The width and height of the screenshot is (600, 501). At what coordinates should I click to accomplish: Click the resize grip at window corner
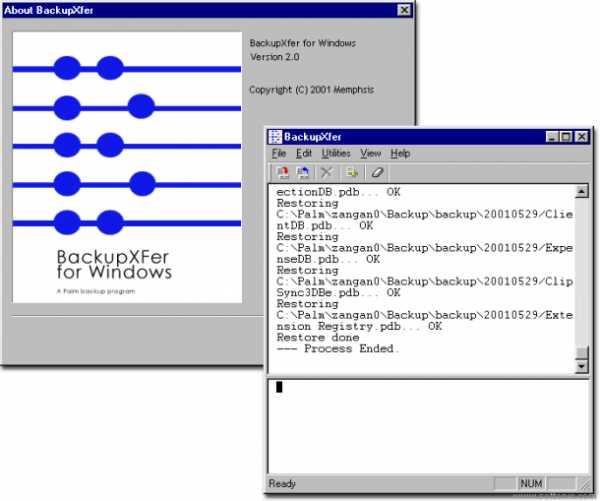click(x=585, y=484)
